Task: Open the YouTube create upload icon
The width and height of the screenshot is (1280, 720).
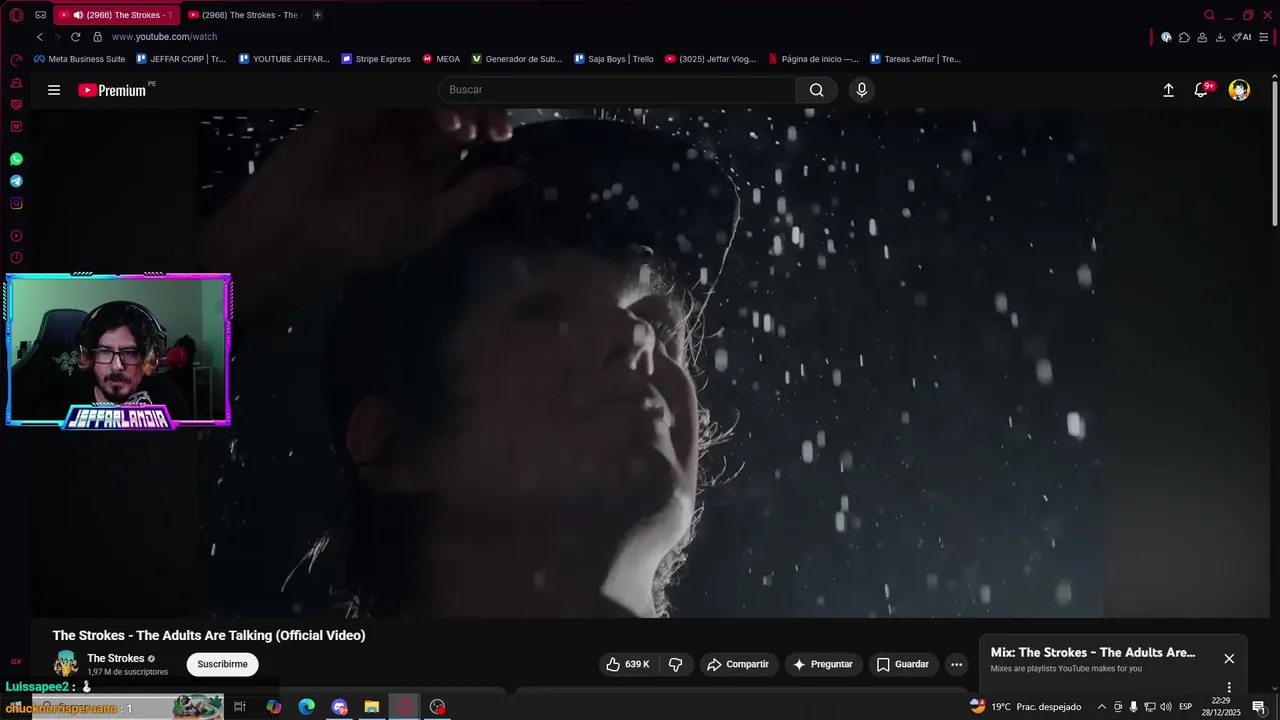Action: (1168, 90)
